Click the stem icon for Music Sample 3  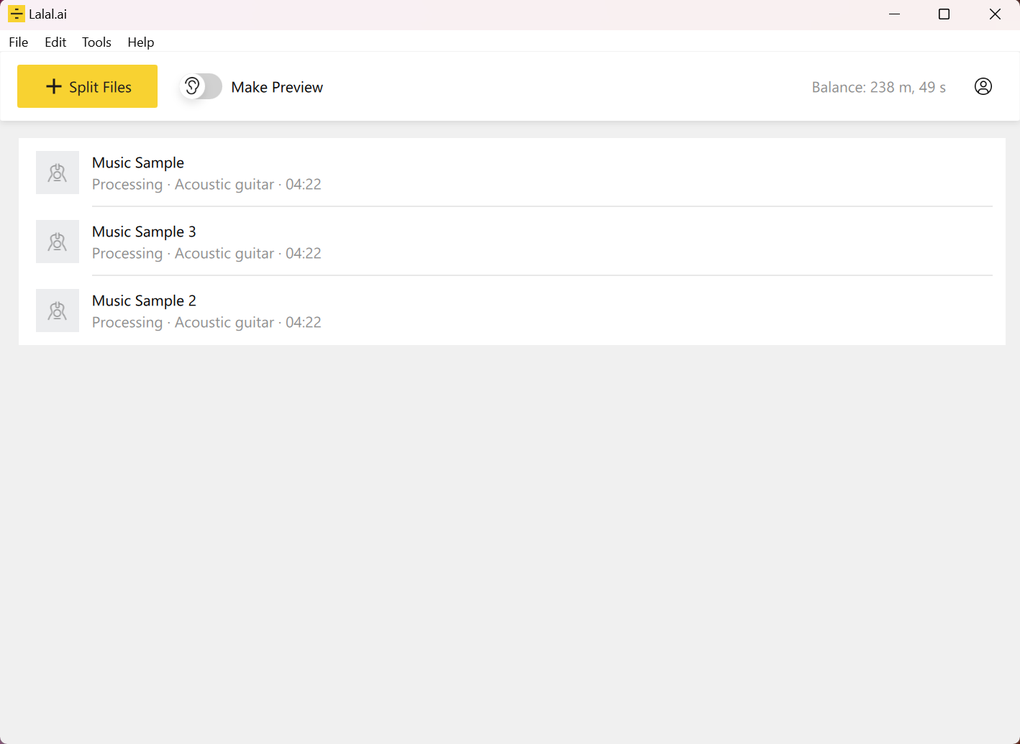point(57,241)
